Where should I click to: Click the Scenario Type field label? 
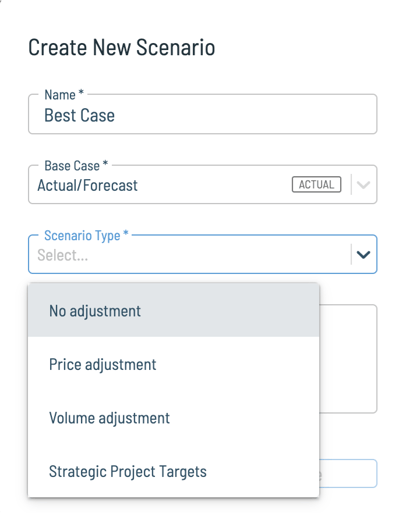tap(86, 235)
